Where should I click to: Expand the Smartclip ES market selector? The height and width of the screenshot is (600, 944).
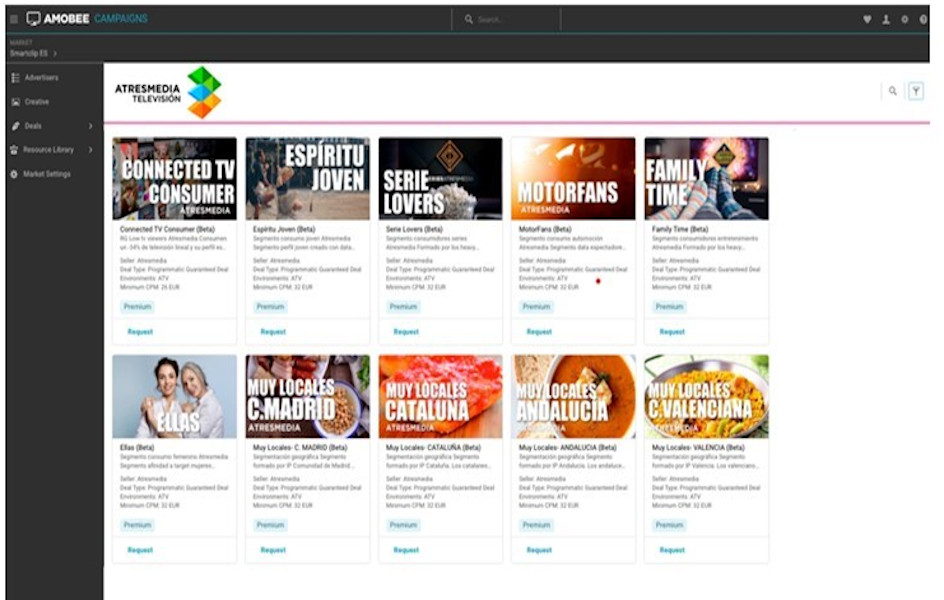pos(33,53)
